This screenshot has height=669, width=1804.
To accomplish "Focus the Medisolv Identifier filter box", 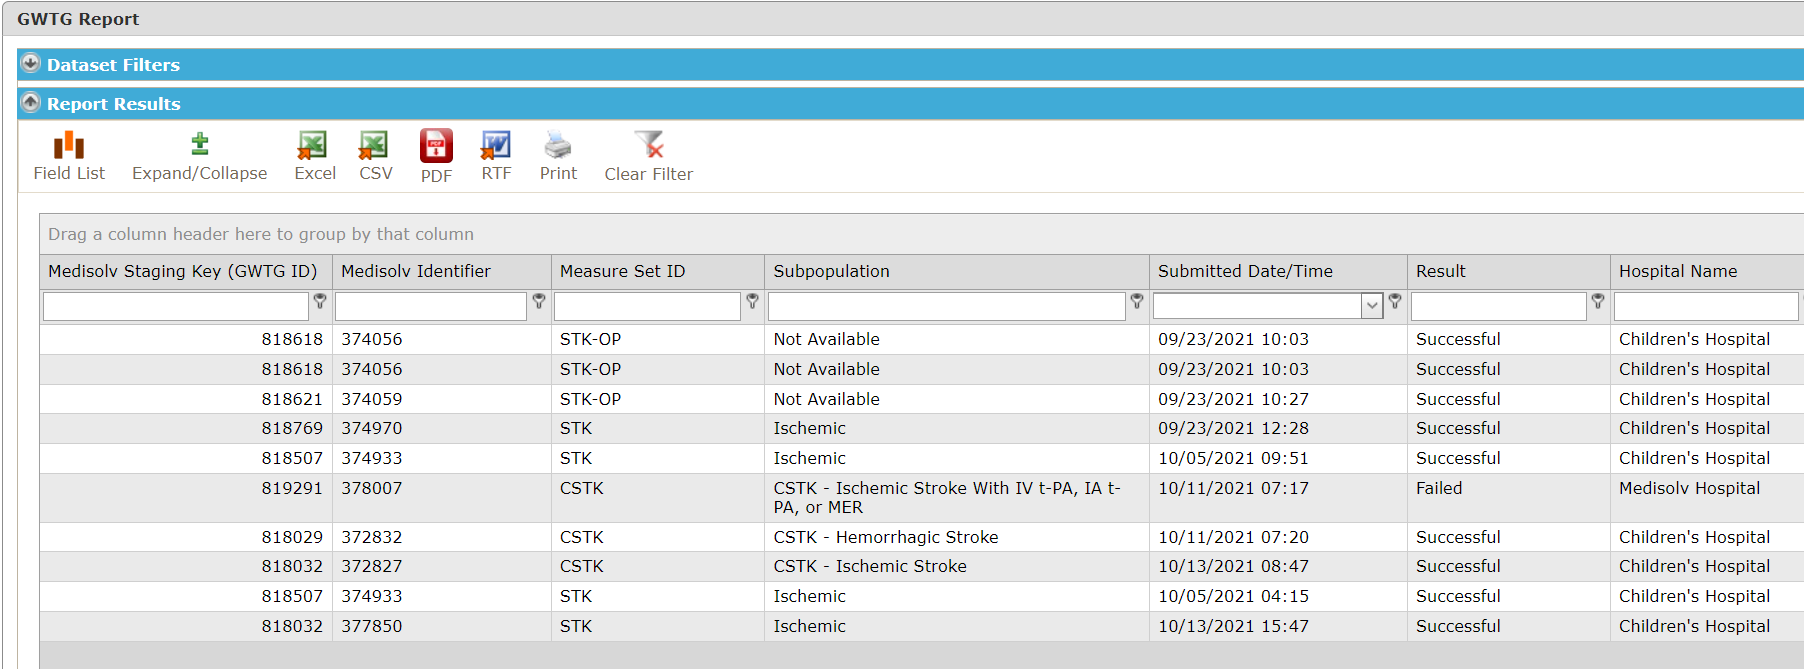I will pyautogui.click(x=431, y=306).
